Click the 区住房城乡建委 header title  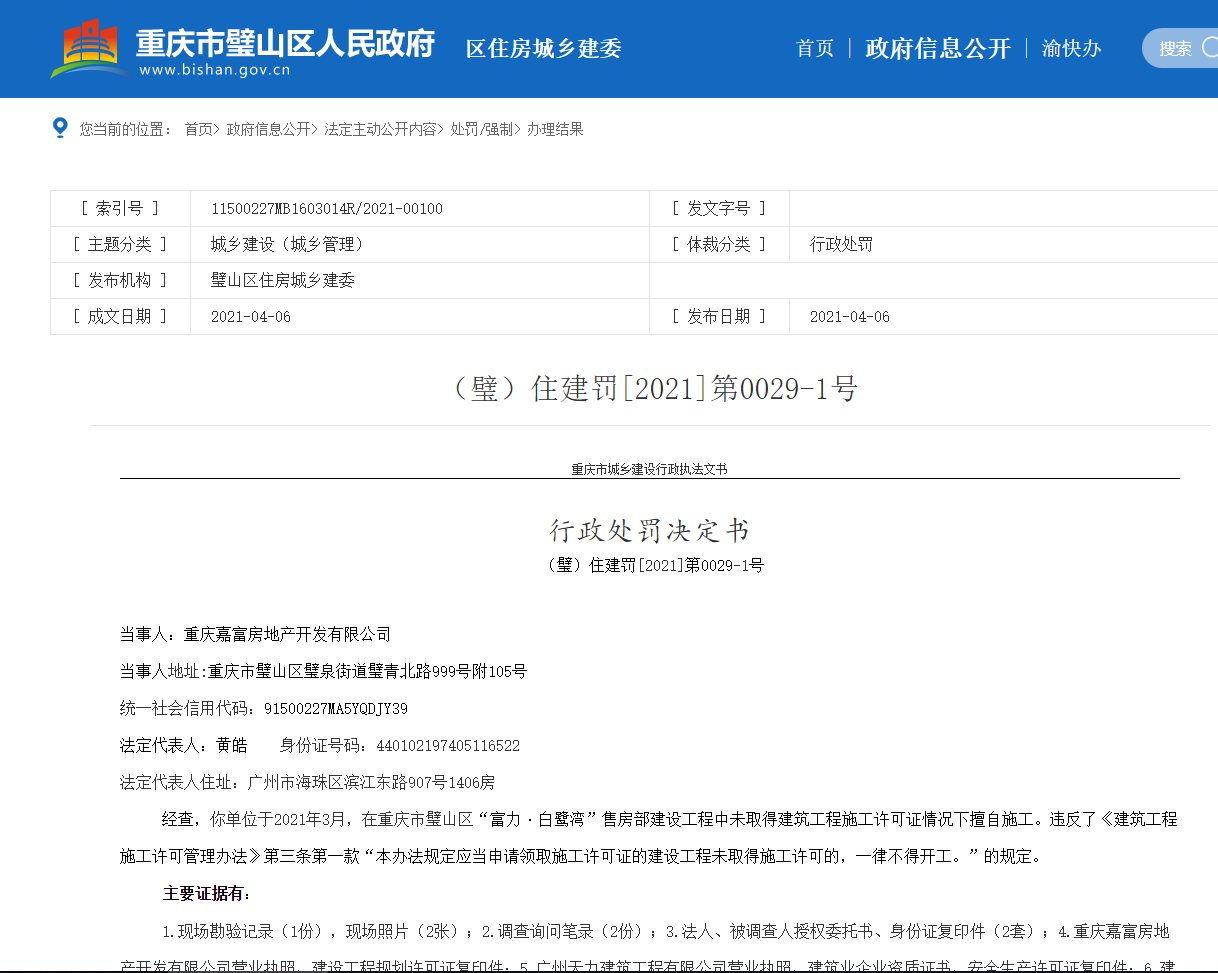543,48
